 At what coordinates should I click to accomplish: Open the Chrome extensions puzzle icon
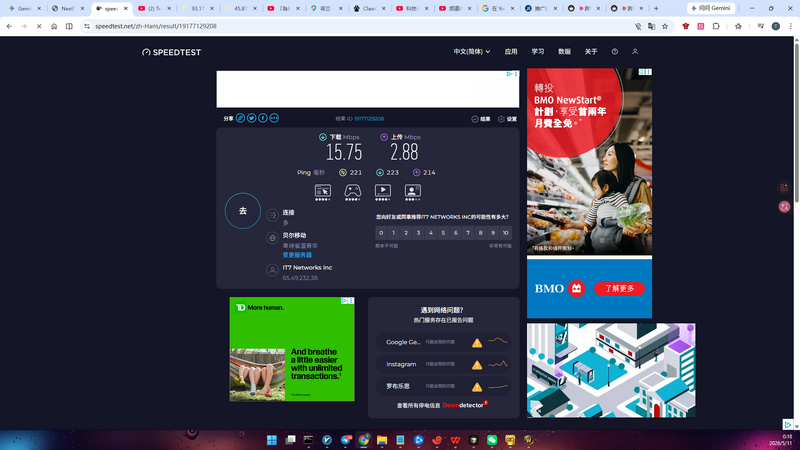click(716, 26)
